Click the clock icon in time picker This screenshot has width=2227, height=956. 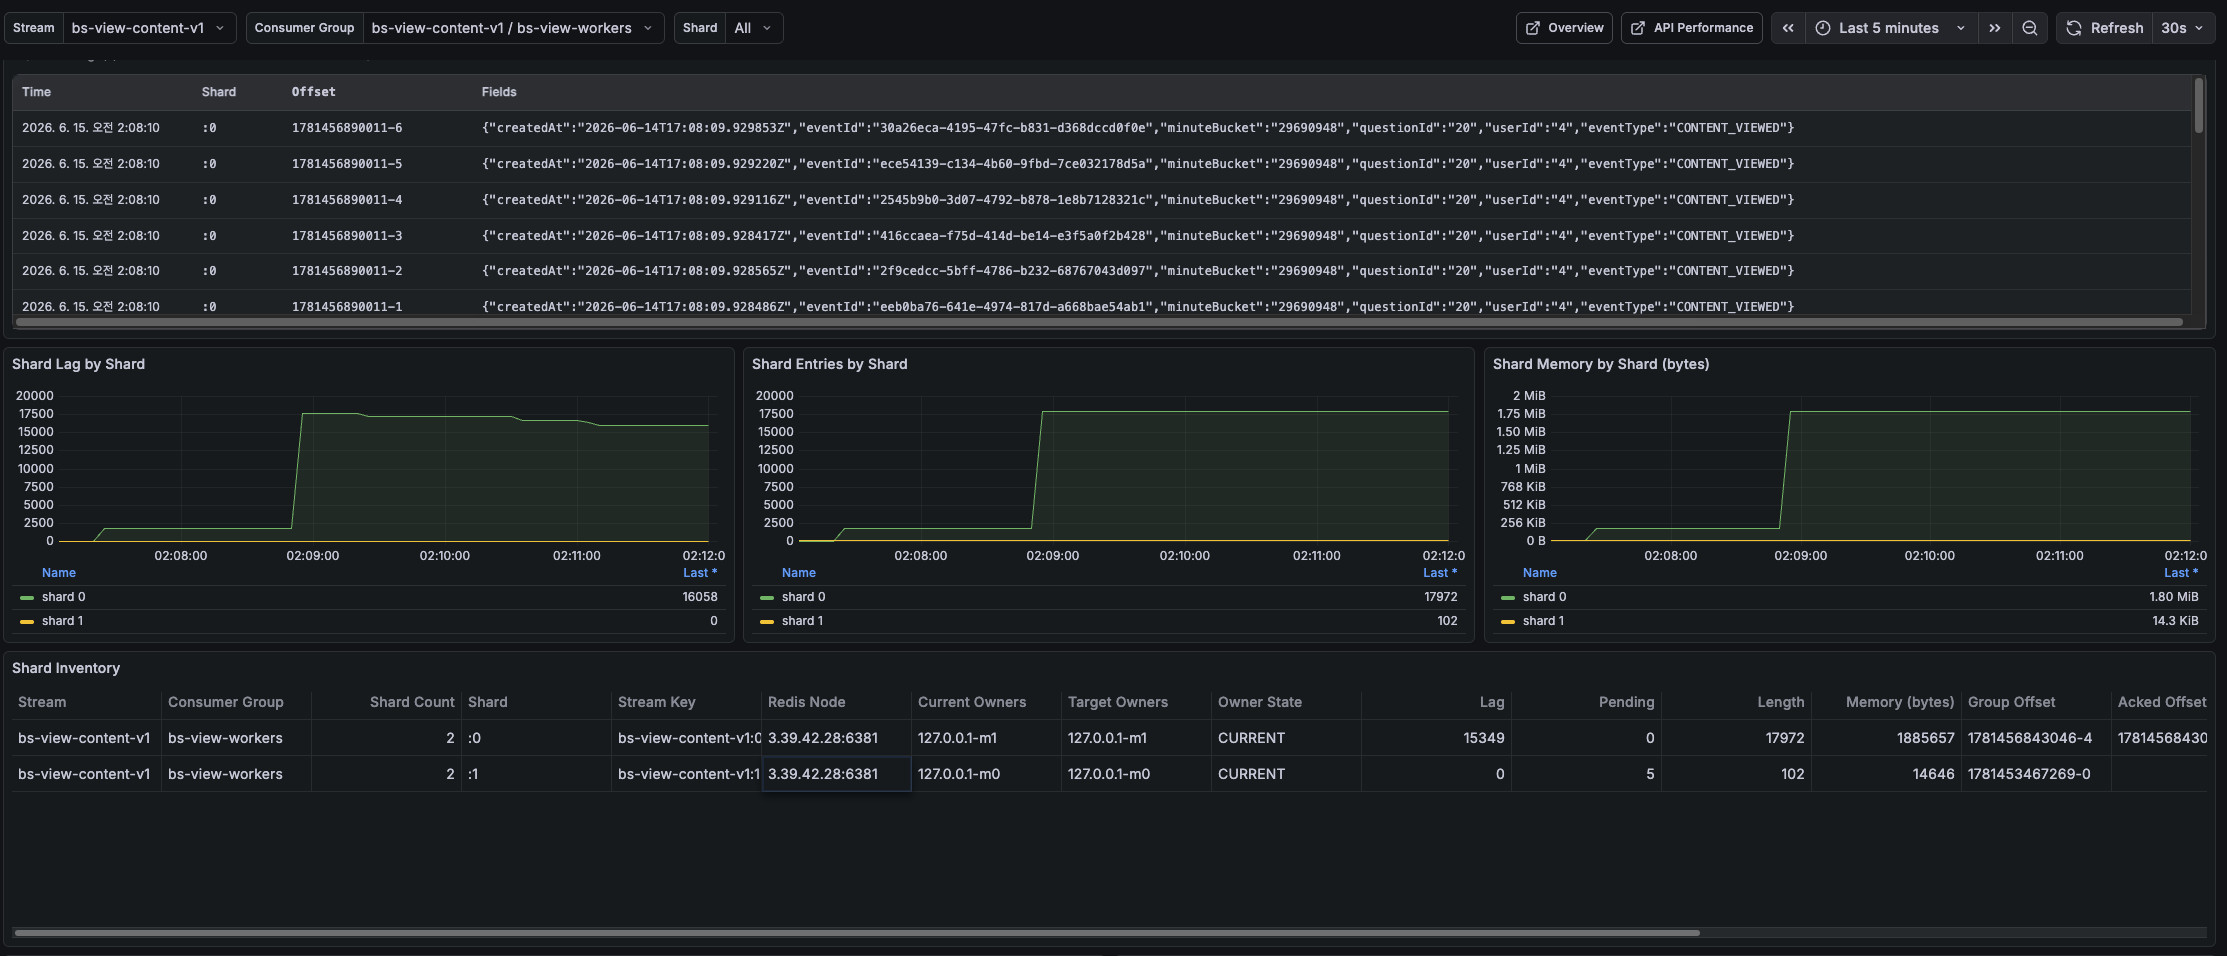click(x=1823, y=28)
